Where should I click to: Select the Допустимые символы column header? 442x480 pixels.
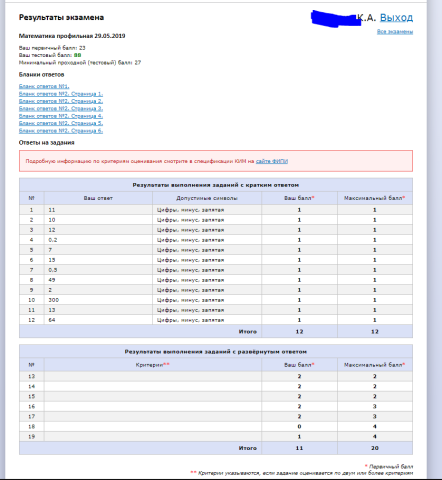(207, 198)
